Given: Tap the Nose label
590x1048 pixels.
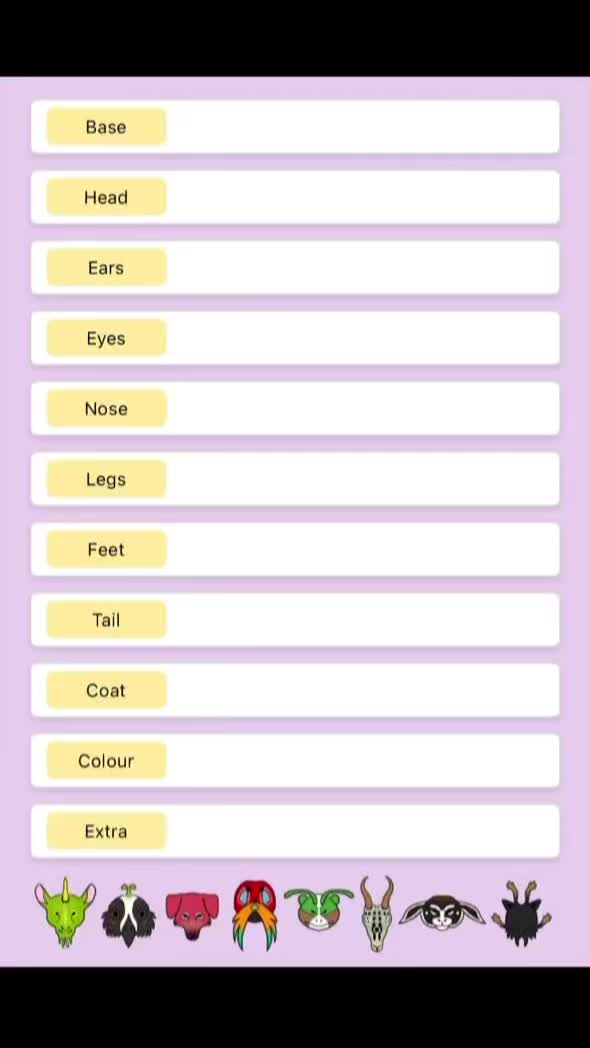Looking at the screenshot, I should [x=106, y=409].
